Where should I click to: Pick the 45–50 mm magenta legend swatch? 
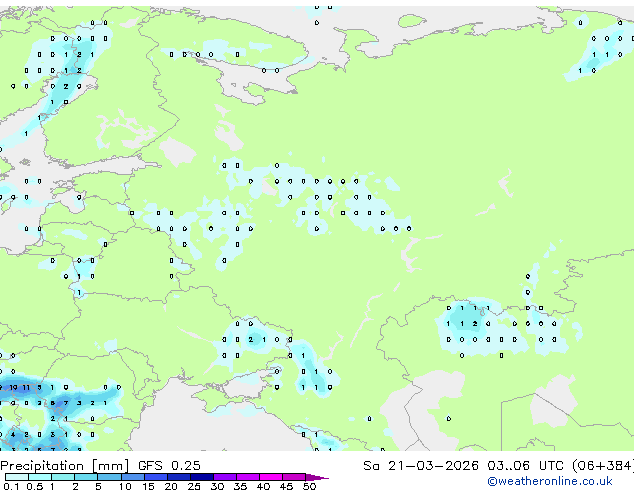tap(294, 477)
